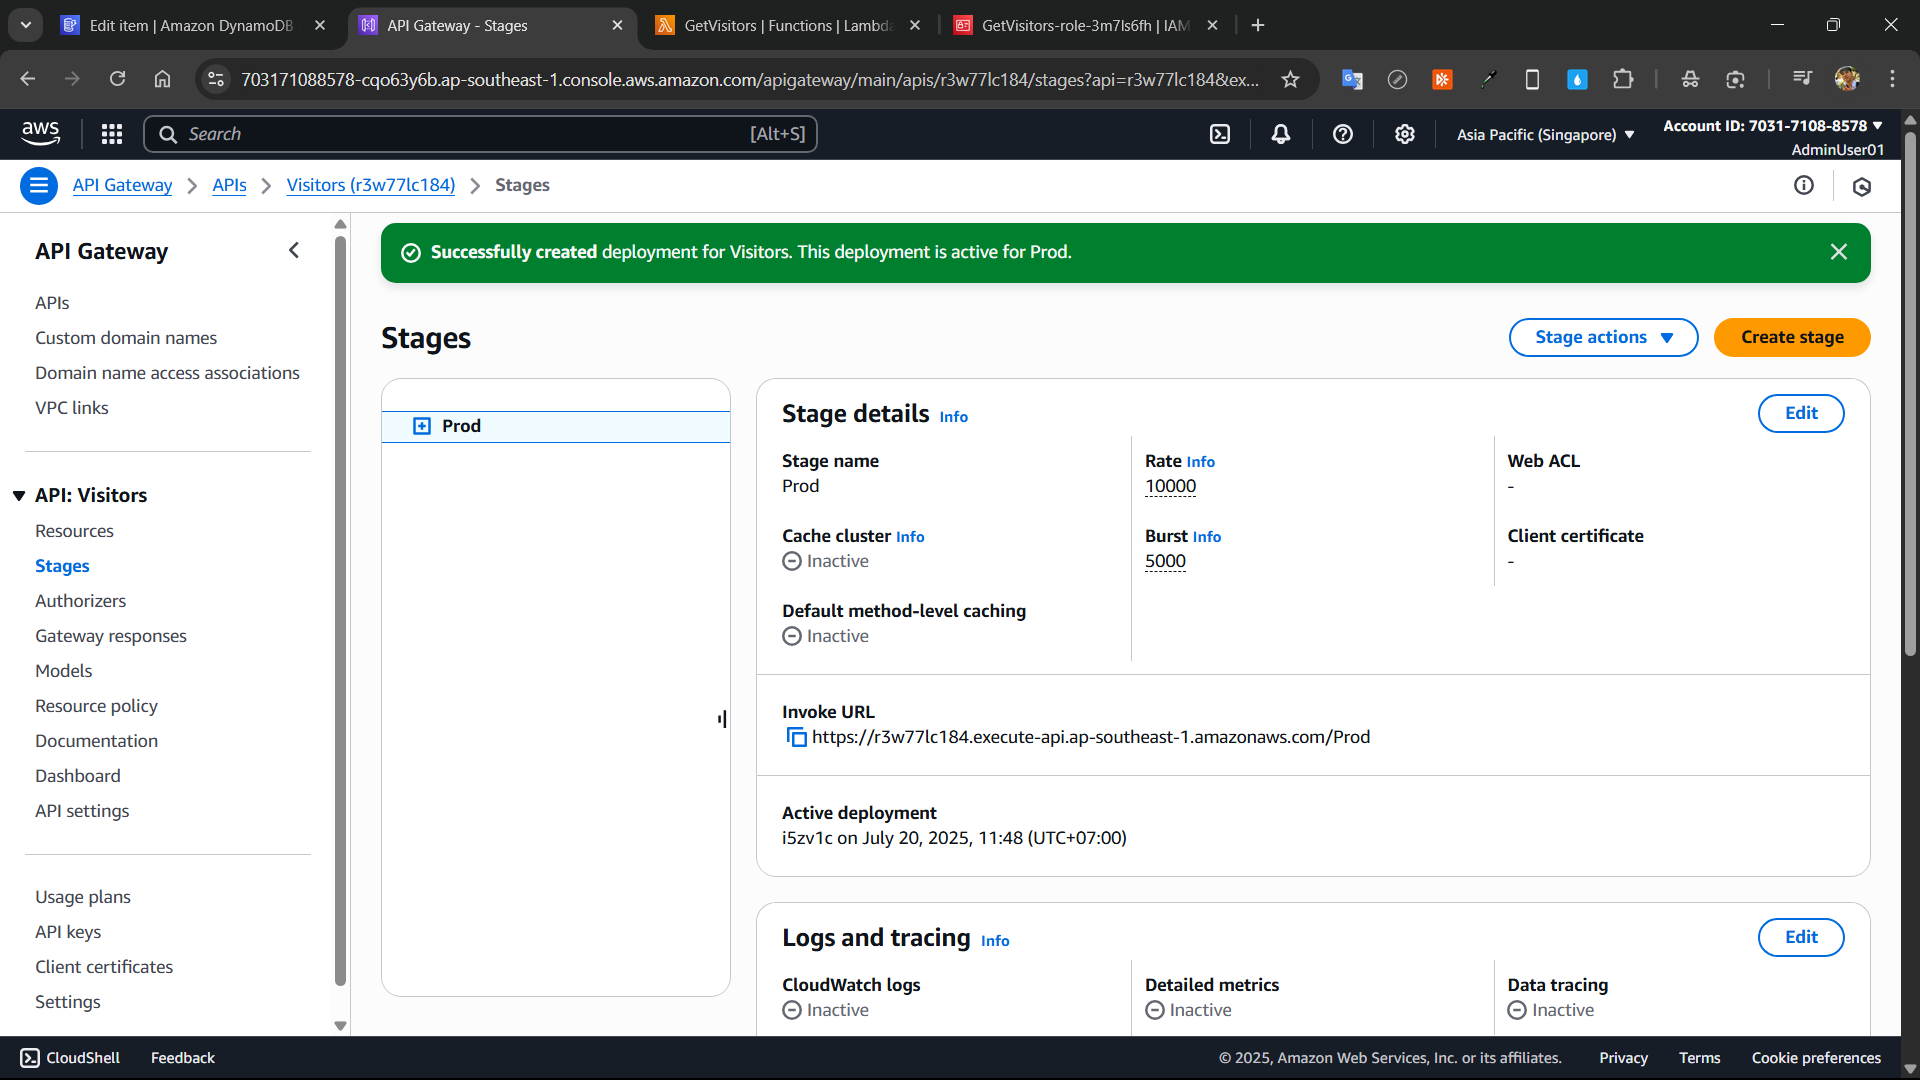Expand the Prod stage tree node
This screenshot has width=1920, height=1080.
tap(422, 426)
